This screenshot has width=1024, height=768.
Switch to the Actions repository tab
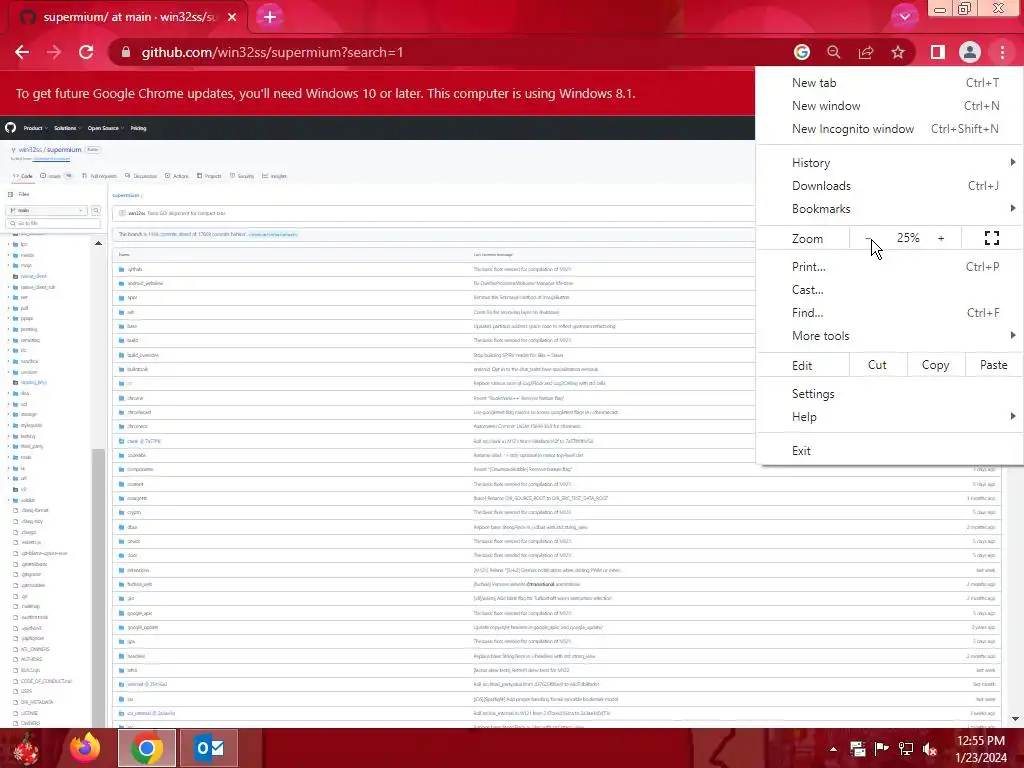tap(176, 176)
